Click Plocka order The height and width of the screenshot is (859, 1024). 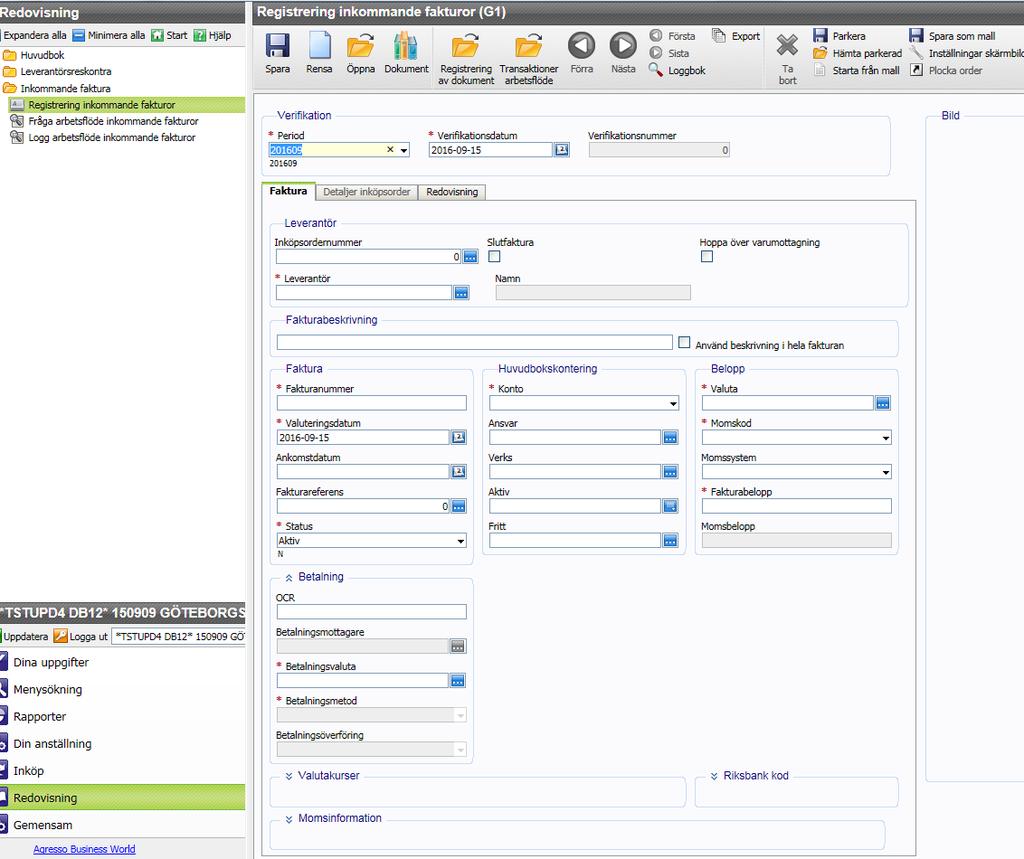946,70
